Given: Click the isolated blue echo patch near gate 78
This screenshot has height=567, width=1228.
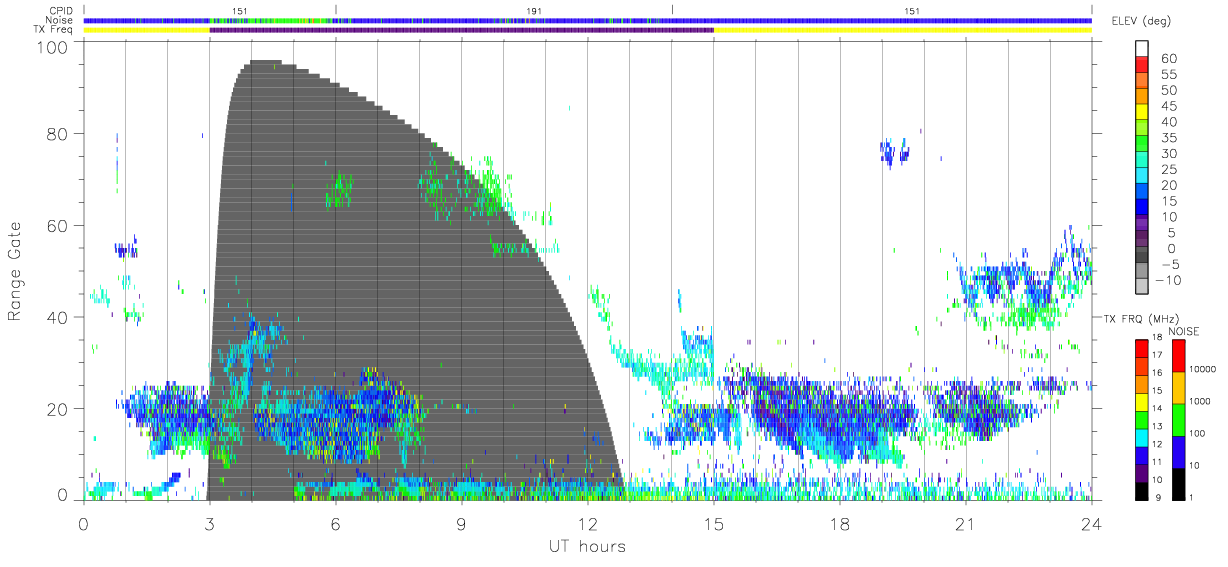Looking at the screenshot, I should [894, 153].
